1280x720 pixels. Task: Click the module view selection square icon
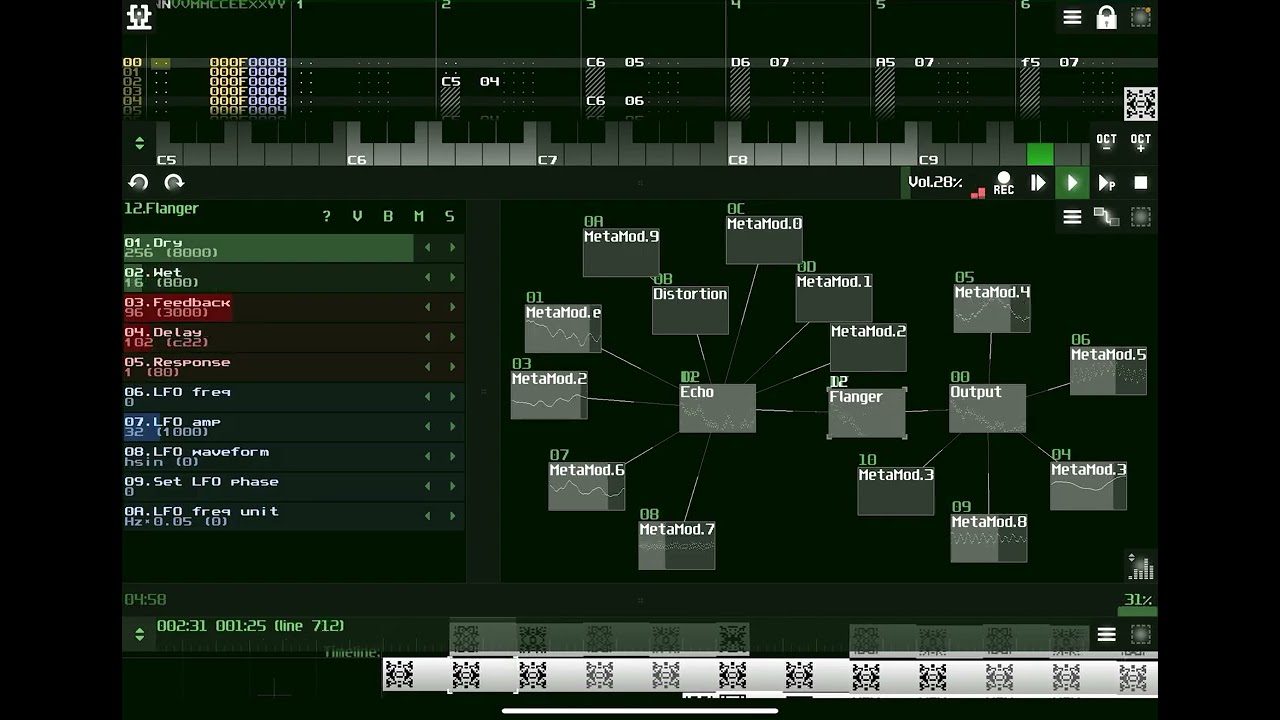pos(1141,217)
